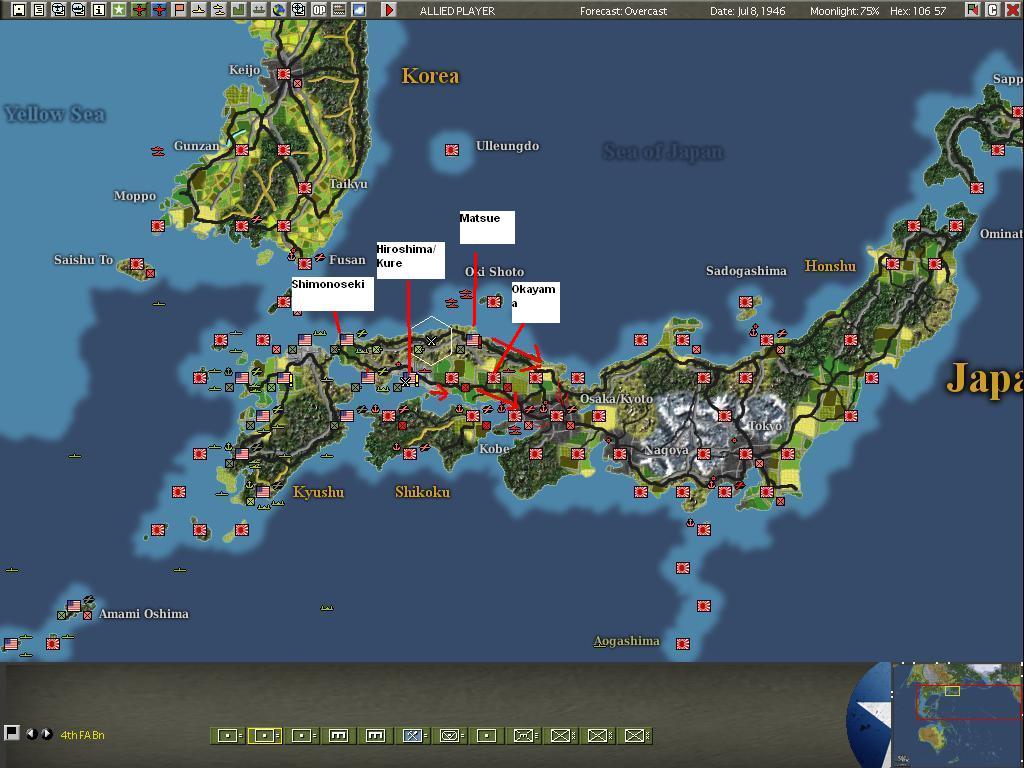Click the 'Osaka/Kyoto' map label

pos(616,398)
